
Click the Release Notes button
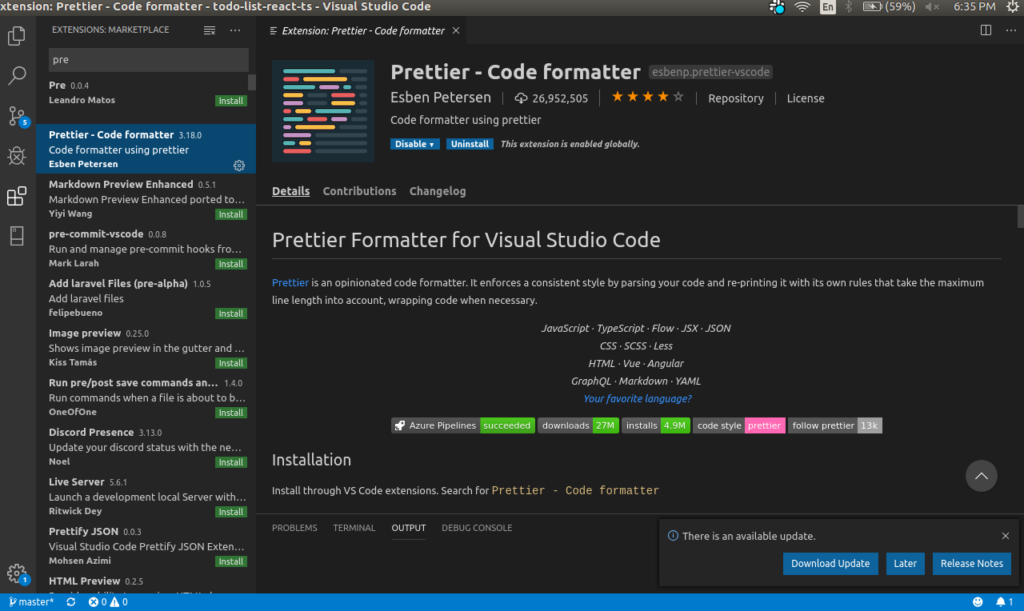tap(971, 563)
